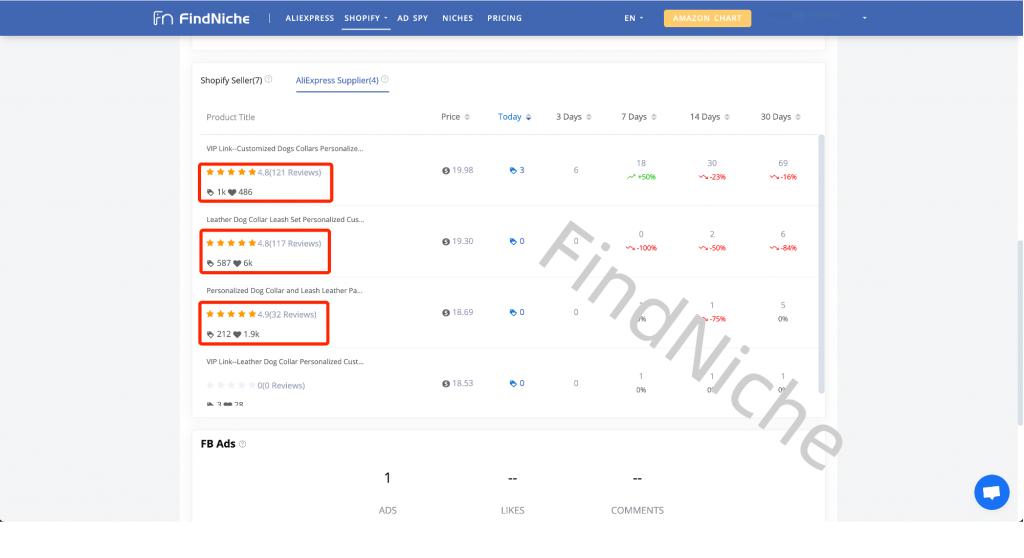
Task: Click the orders tag icon beside 212
Action: click(210, 335)
